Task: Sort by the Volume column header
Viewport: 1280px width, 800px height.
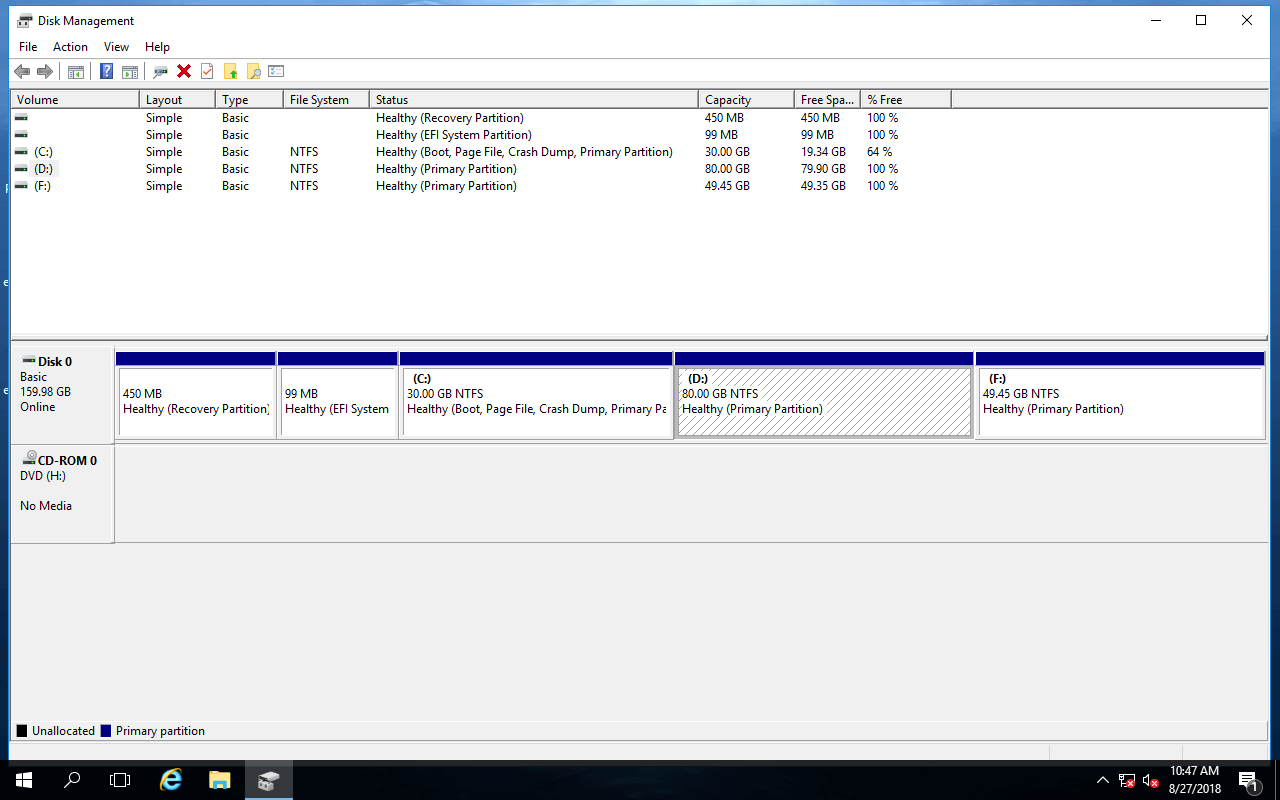Action: 75,100
